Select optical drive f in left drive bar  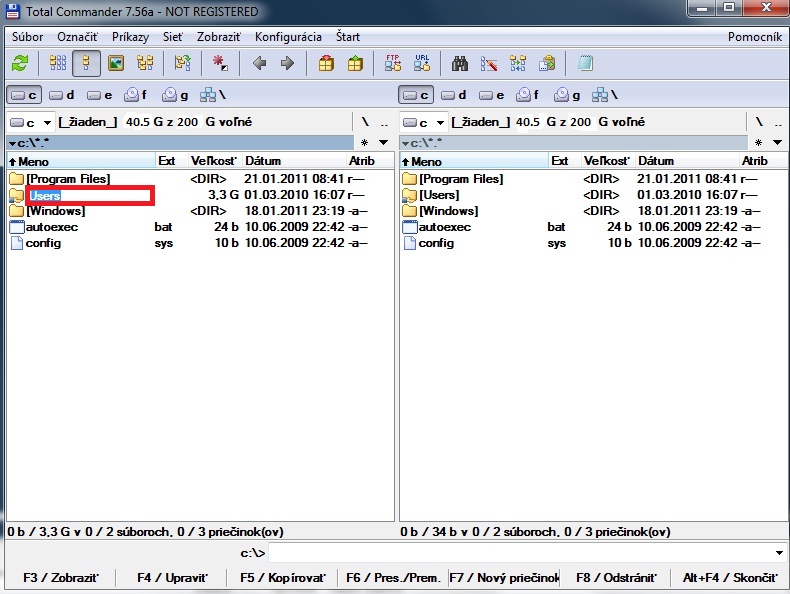[x=136, y=95]
